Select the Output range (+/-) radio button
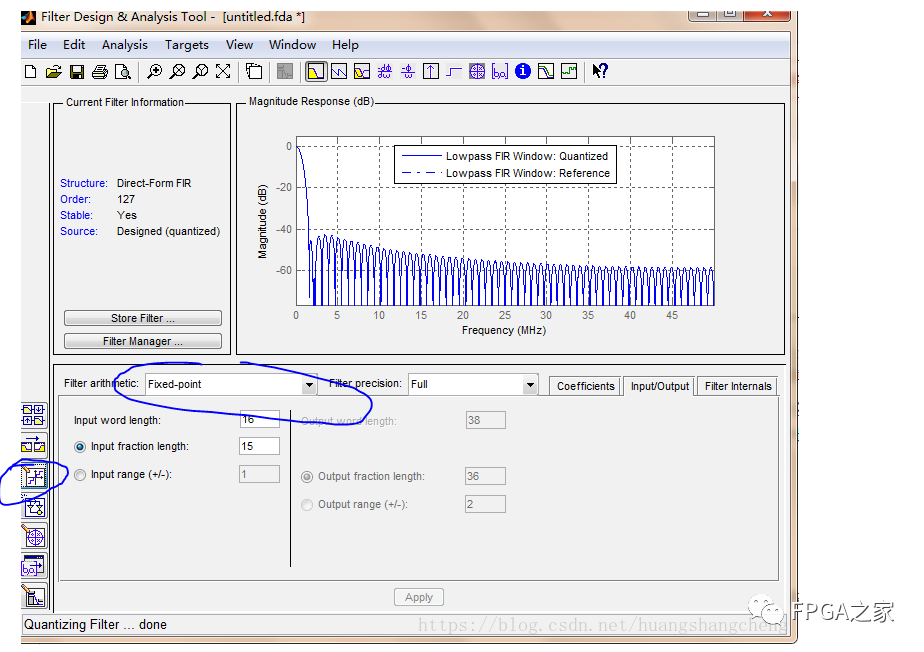Image resolution: width=924 pixels, height=652 pixels. [x=307, y=505]
